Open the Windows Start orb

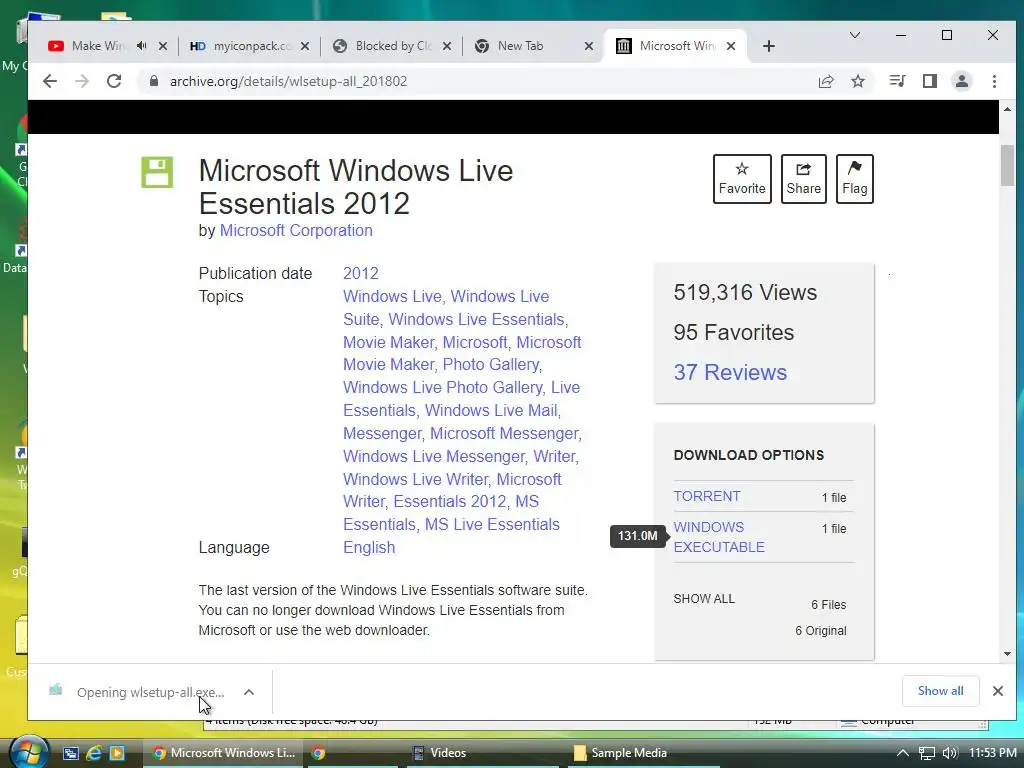pyautogui.click(x=29, y=752)
